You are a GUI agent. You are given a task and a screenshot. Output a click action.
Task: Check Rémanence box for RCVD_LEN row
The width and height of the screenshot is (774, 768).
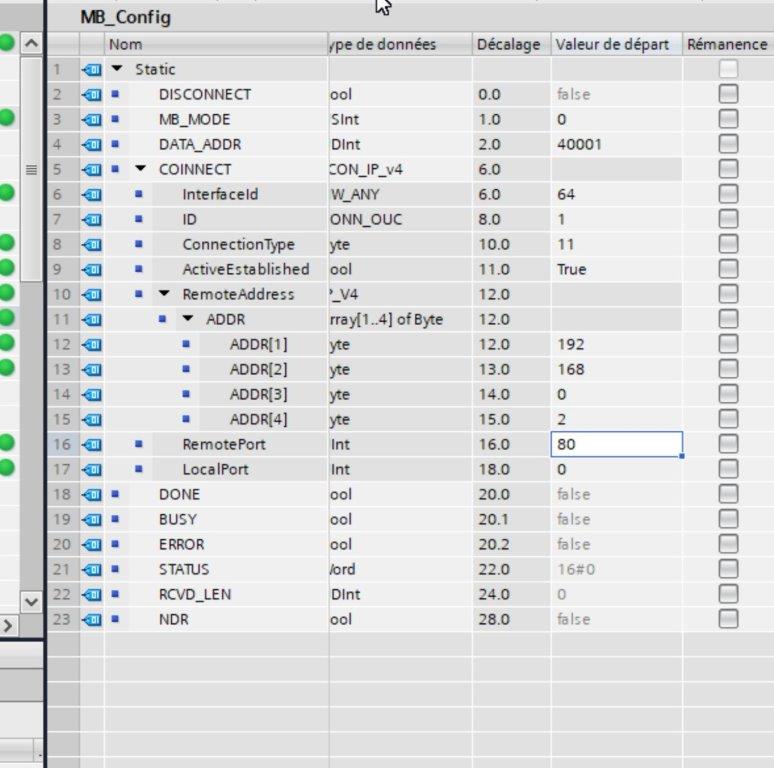pyautogui.click(x=727, y=594)
